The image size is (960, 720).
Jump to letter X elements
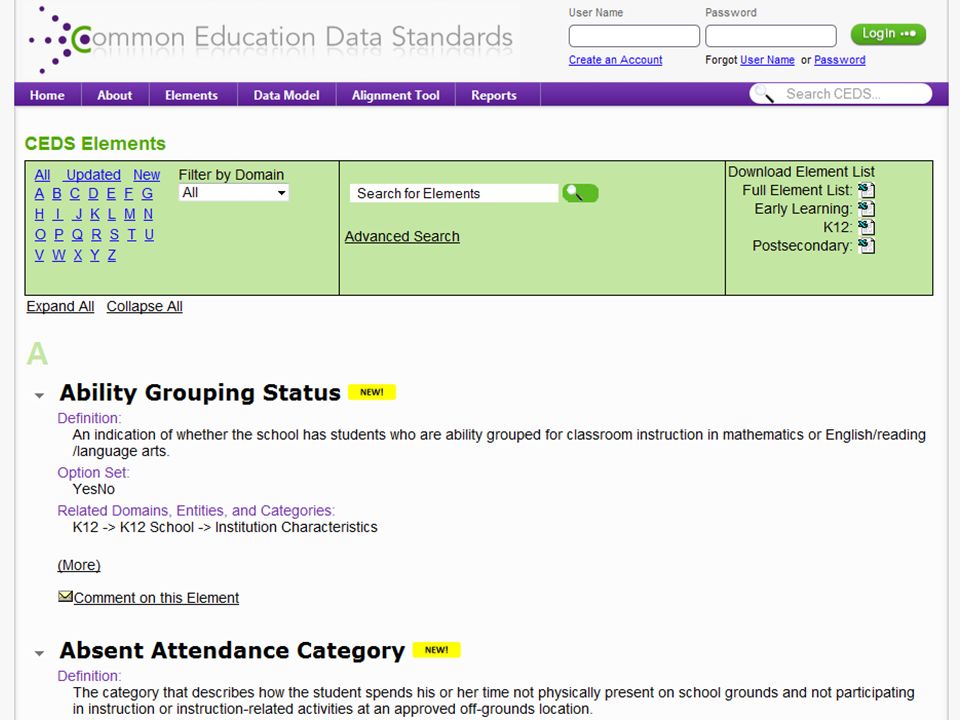(x=78, y=255)
